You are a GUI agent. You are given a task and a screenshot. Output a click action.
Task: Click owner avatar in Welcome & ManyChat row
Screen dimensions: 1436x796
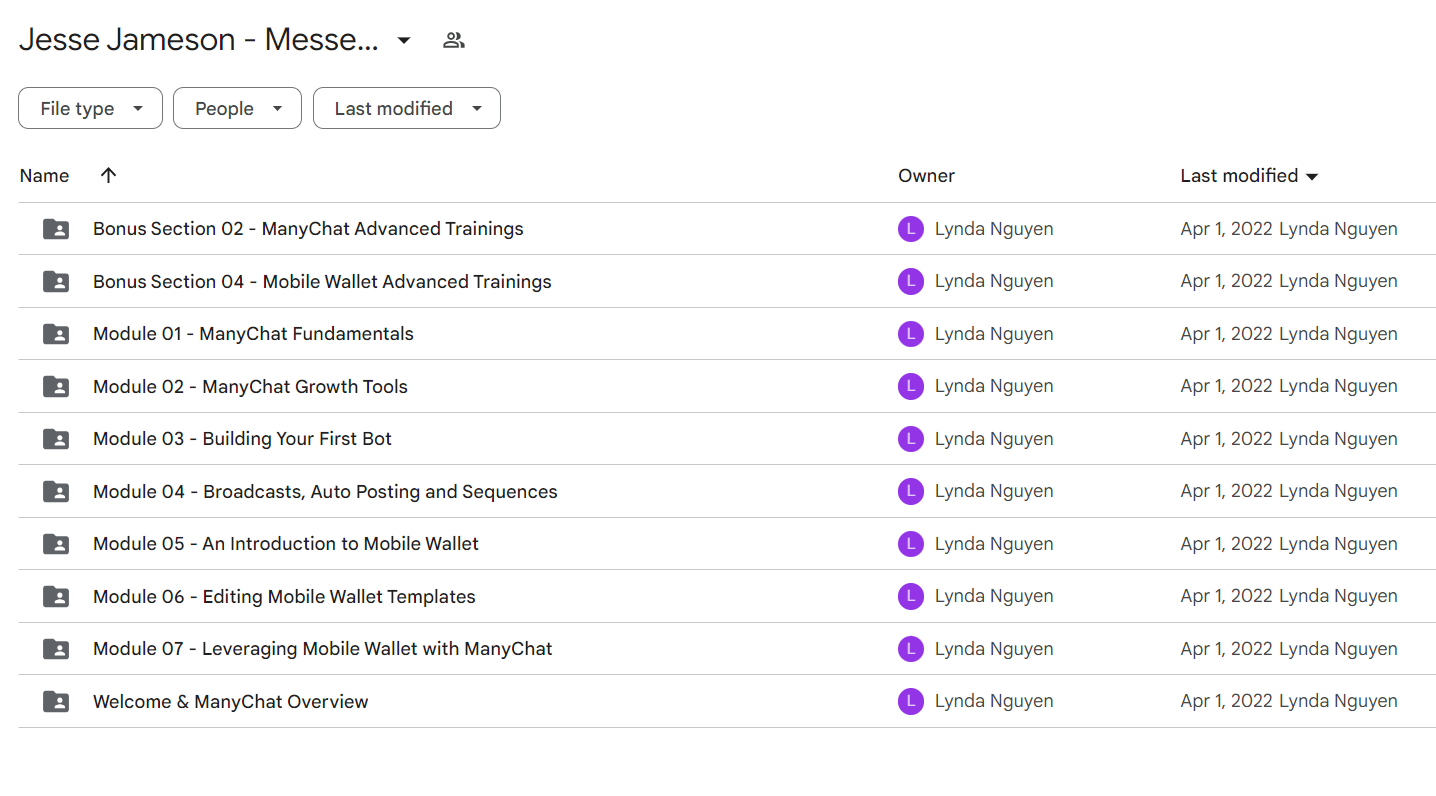point(911,702)
